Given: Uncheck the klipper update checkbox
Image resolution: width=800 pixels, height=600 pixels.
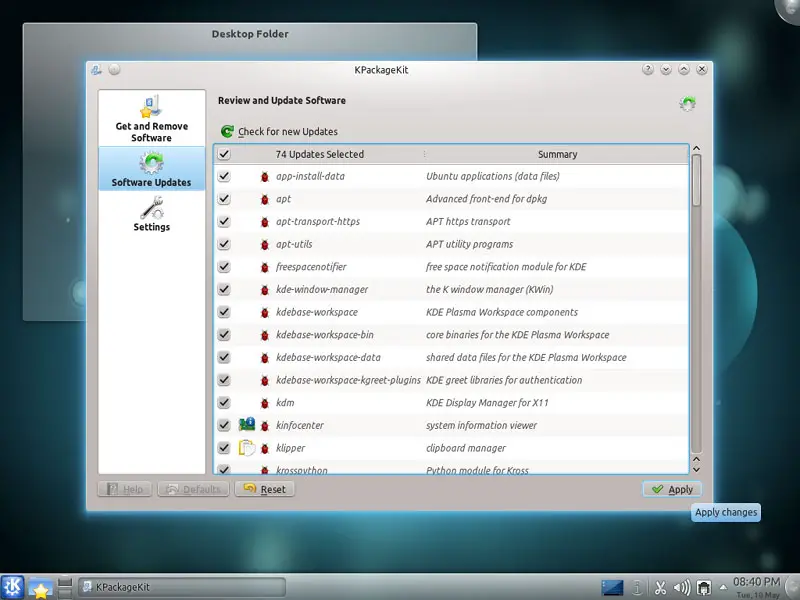Looking at the screenshot, I should [224, 448].
